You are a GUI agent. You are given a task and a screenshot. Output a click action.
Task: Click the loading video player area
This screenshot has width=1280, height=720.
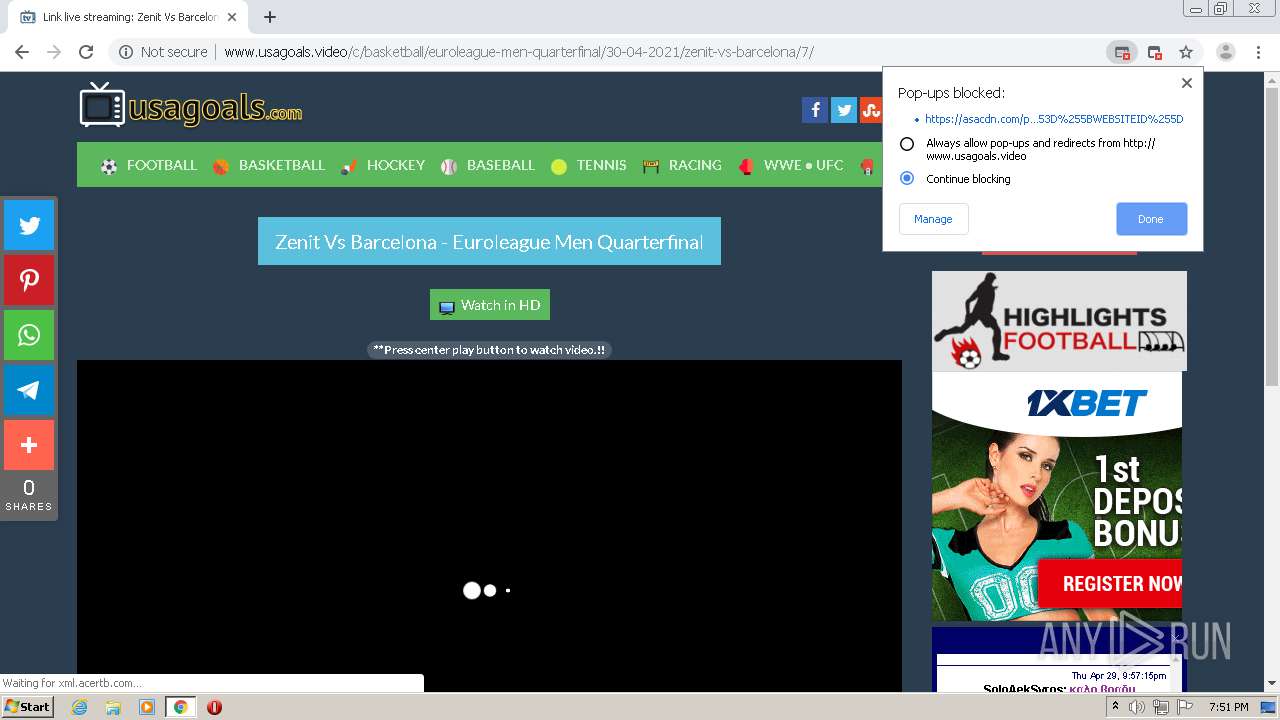(489, 525)
